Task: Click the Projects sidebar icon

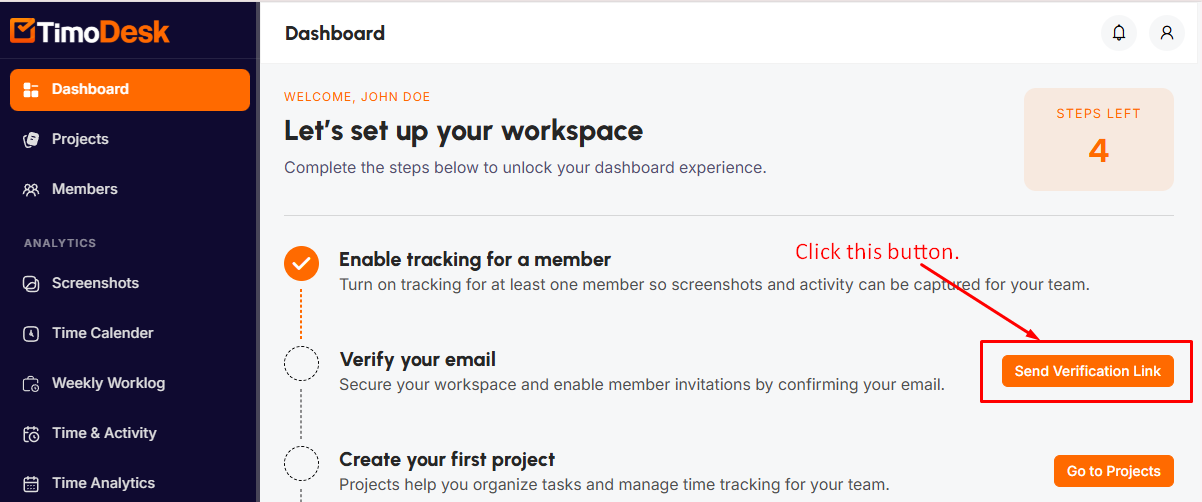Action: click(31, 140)
